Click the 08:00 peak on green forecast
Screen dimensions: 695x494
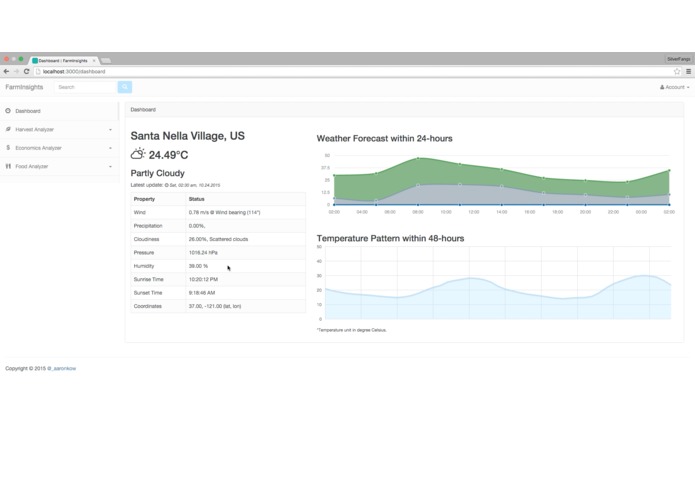point(418,158)
